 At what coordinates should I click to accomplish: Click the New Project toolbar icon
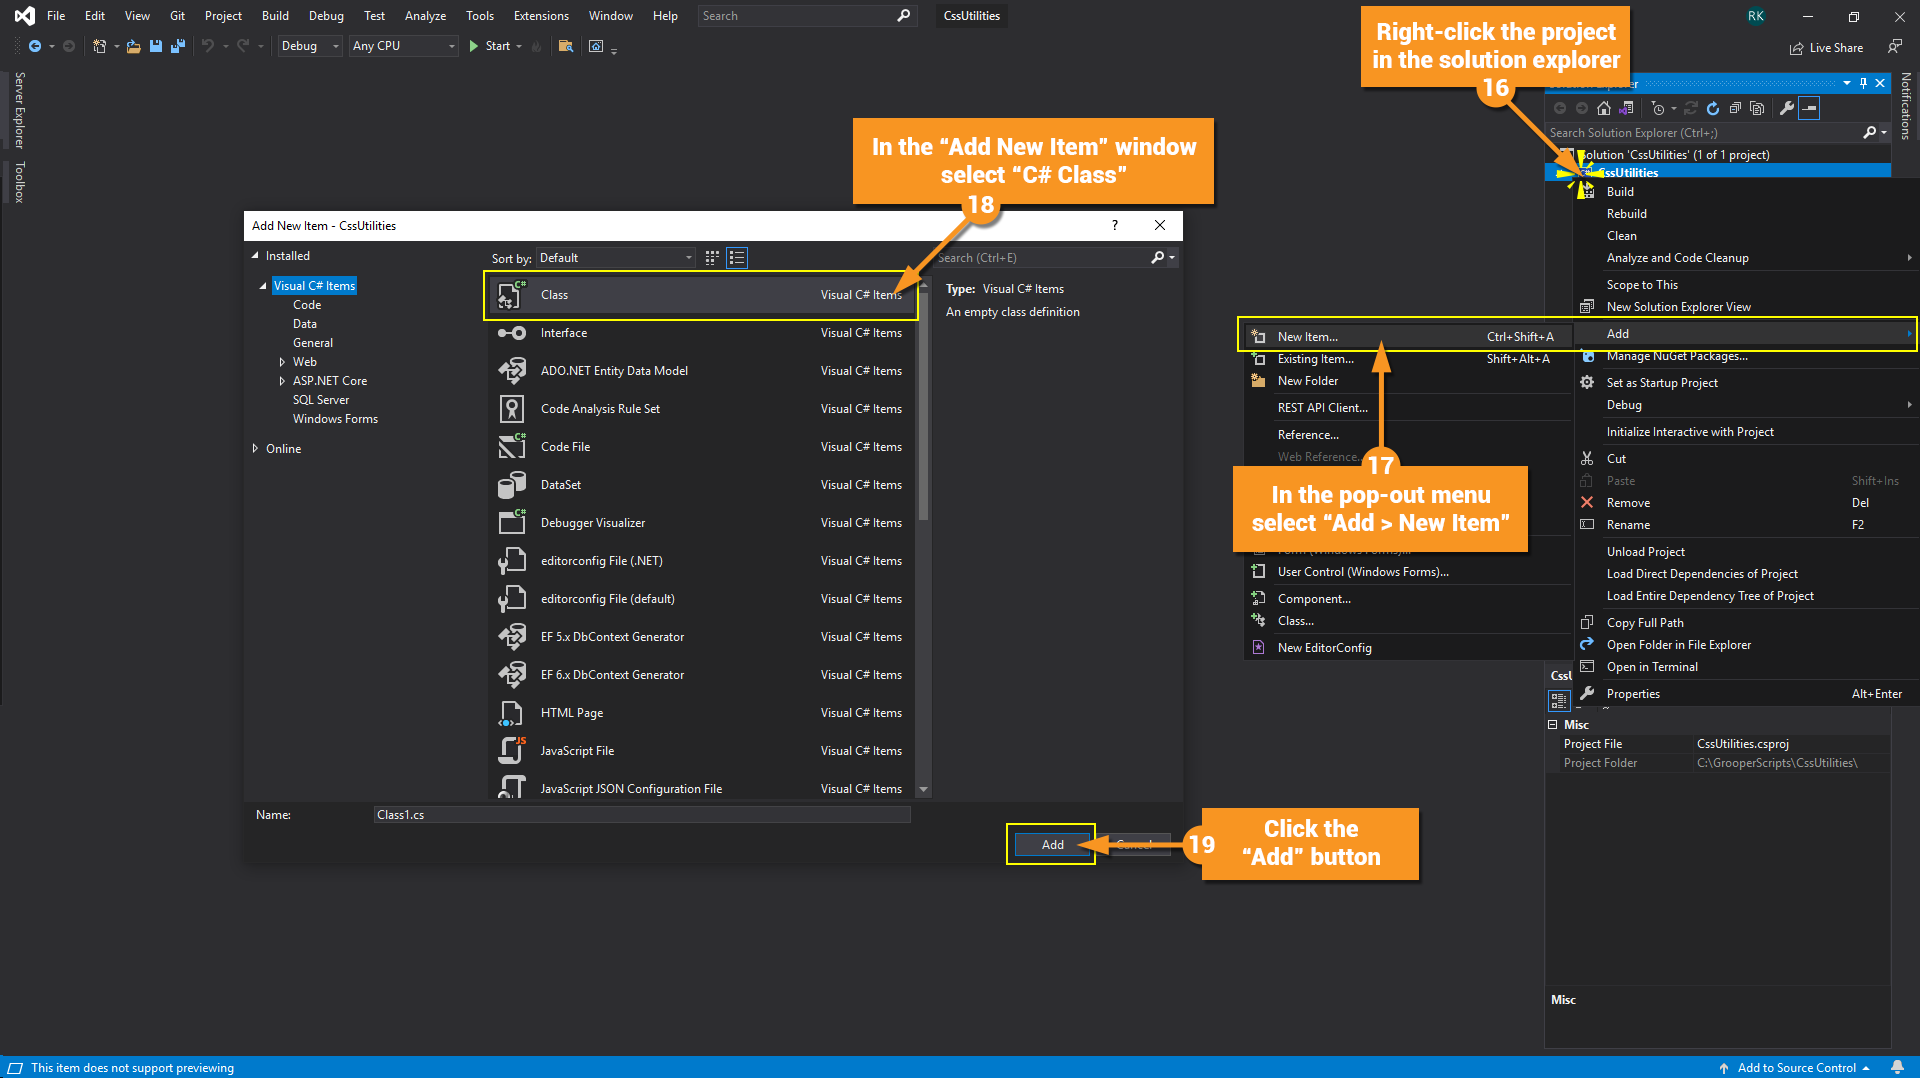pos(99,46)
